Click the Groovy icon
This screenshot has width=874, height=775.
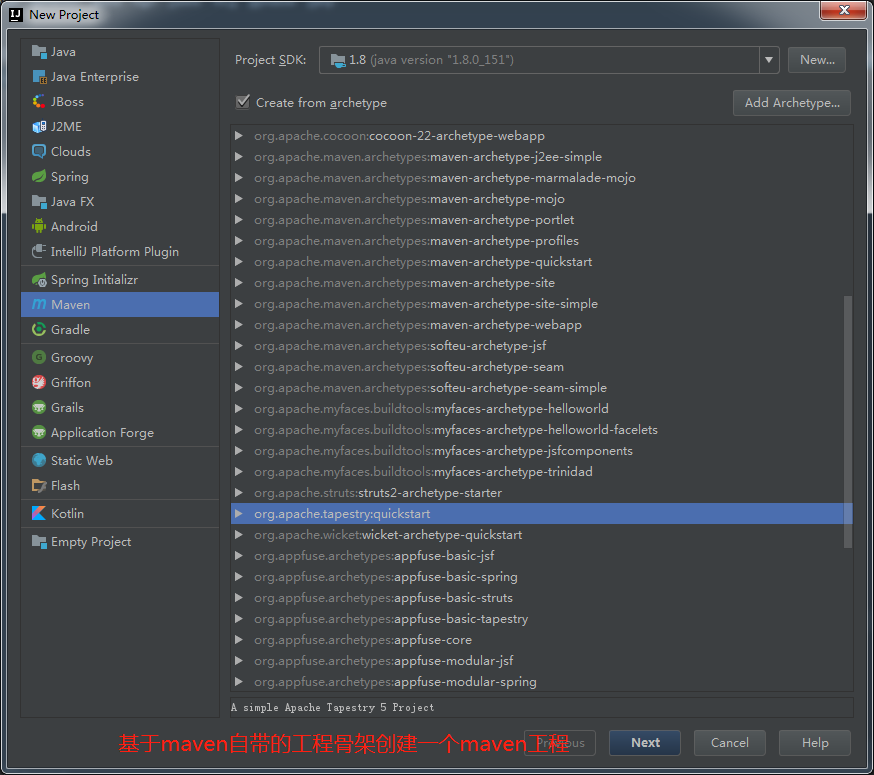[39, 357]
